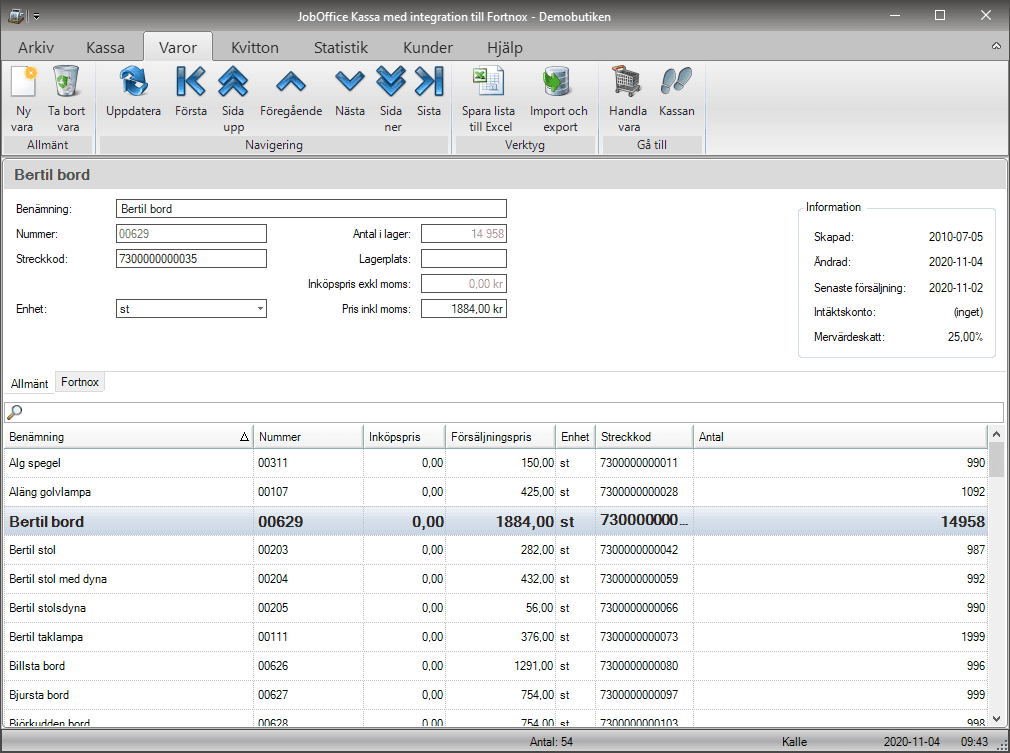Collapse the ribbon with the chevron button
The width and height of the screenshot is (1010, 753).
[x=996, y=46]
